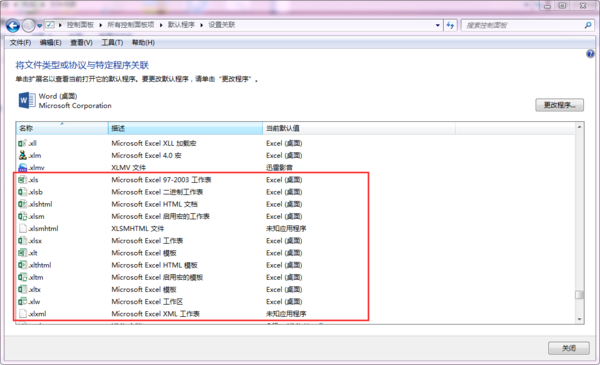The width and height of the screenshot is (600, 365).
Task: Click XLMV 文件 description text
Action: point(129,168)
